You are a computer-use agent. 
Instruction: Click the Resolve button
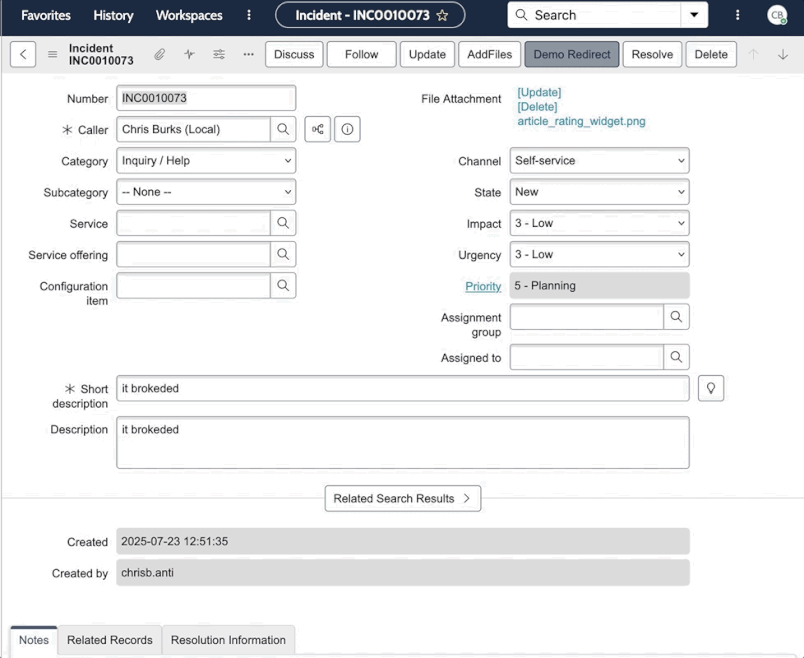(x=652, y=55)
